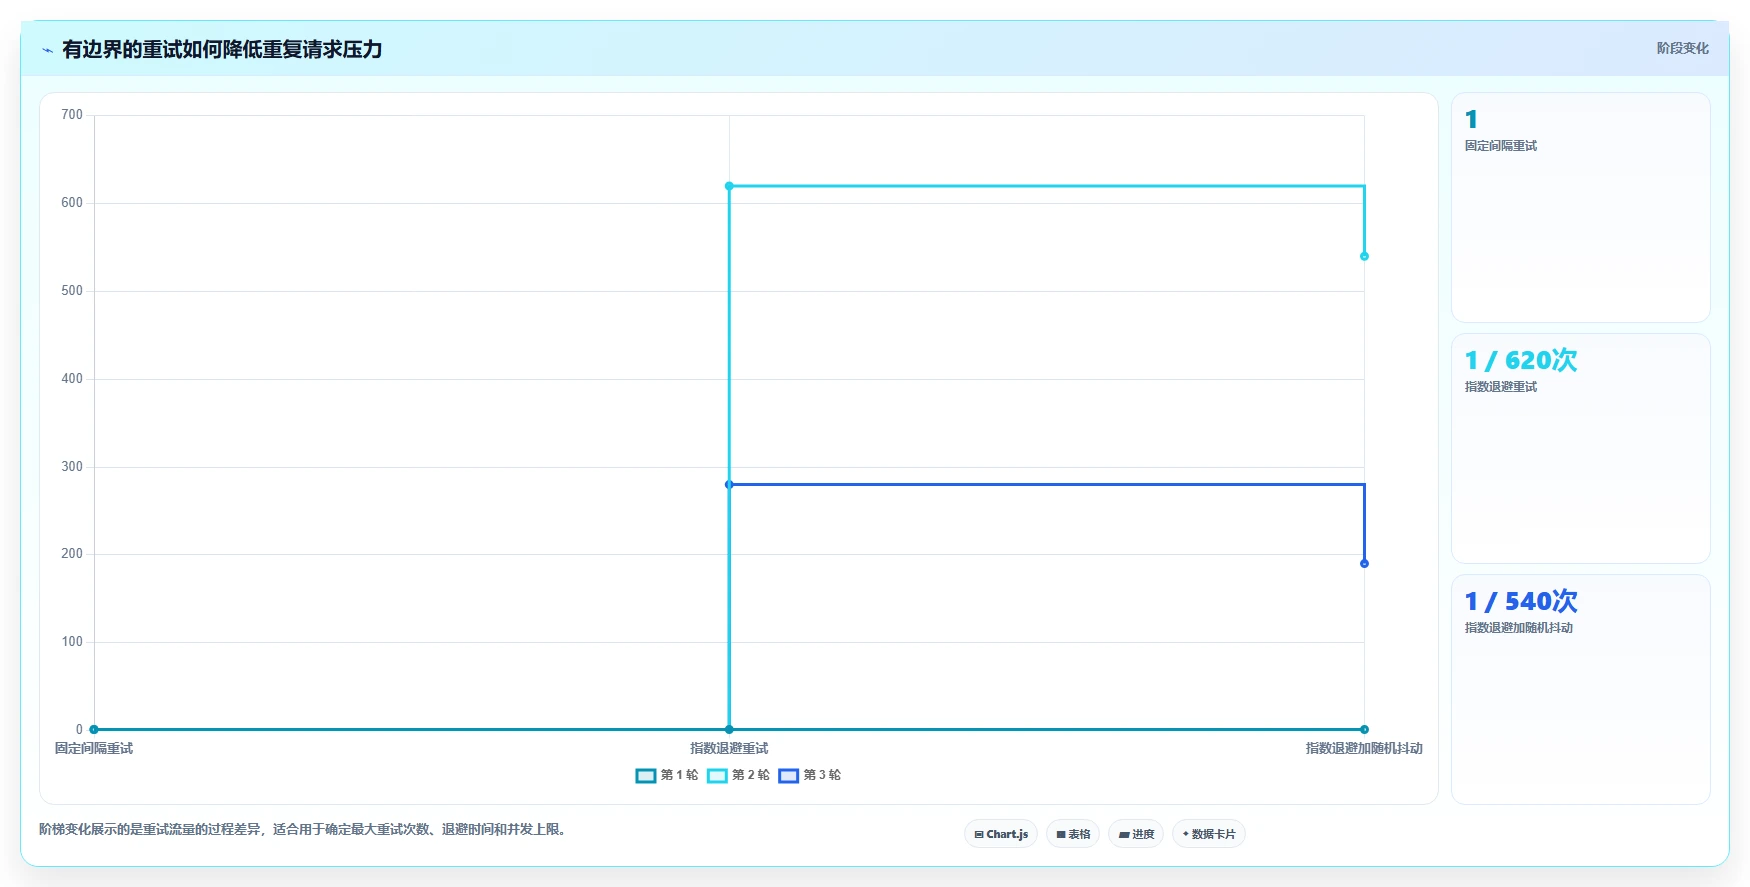This screenshot has height=887, width=1750.
Task: Open the 固定间隔重试 data card
Action: tap(1581, 208)
